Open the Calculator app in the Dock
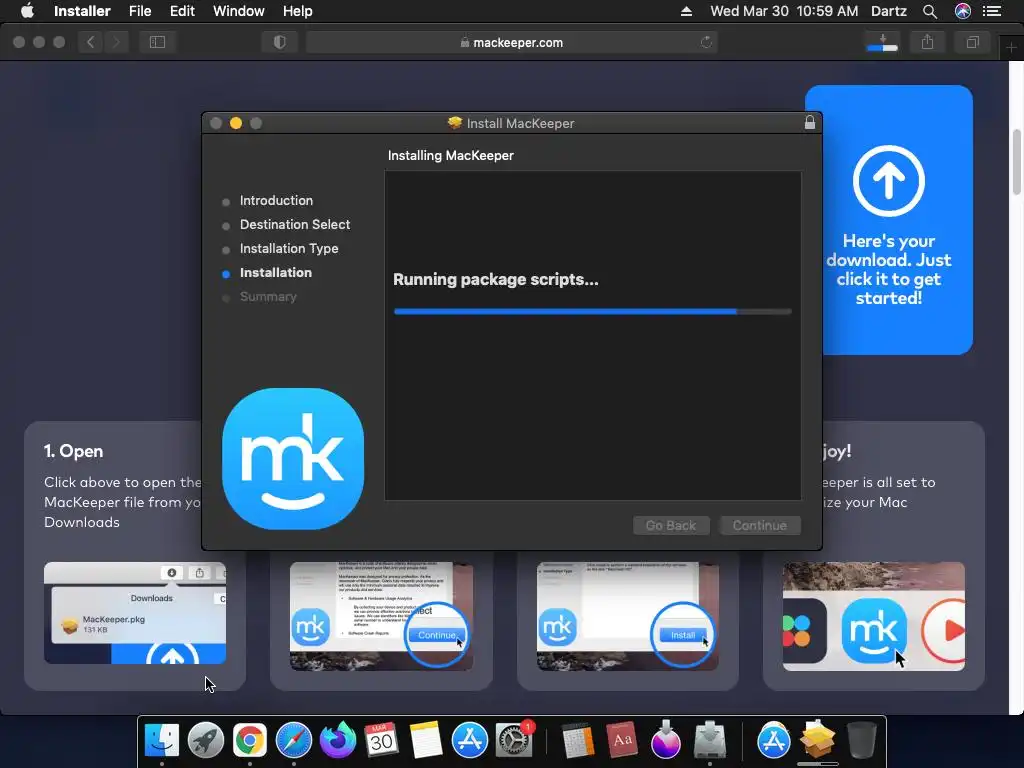Screen dimensions: 1024x768 [x=577, y=741]
